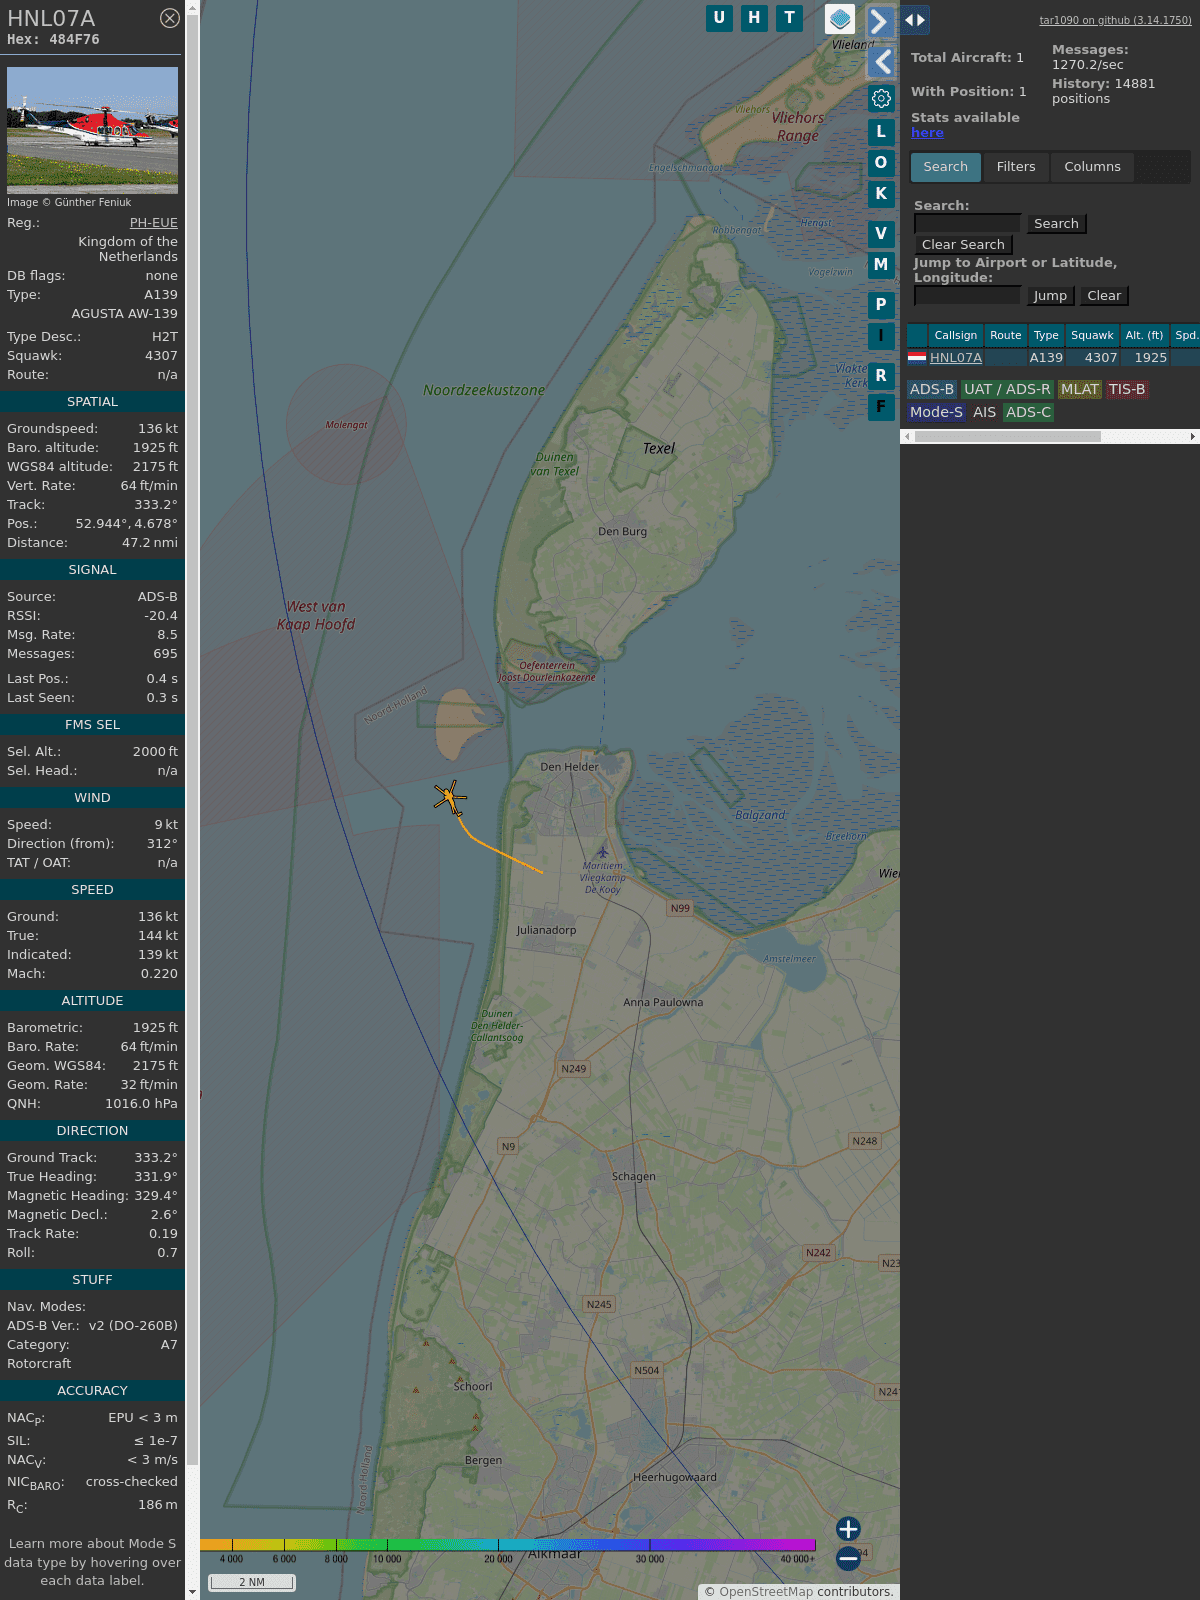Sort table by Route column

[1006, 335]
